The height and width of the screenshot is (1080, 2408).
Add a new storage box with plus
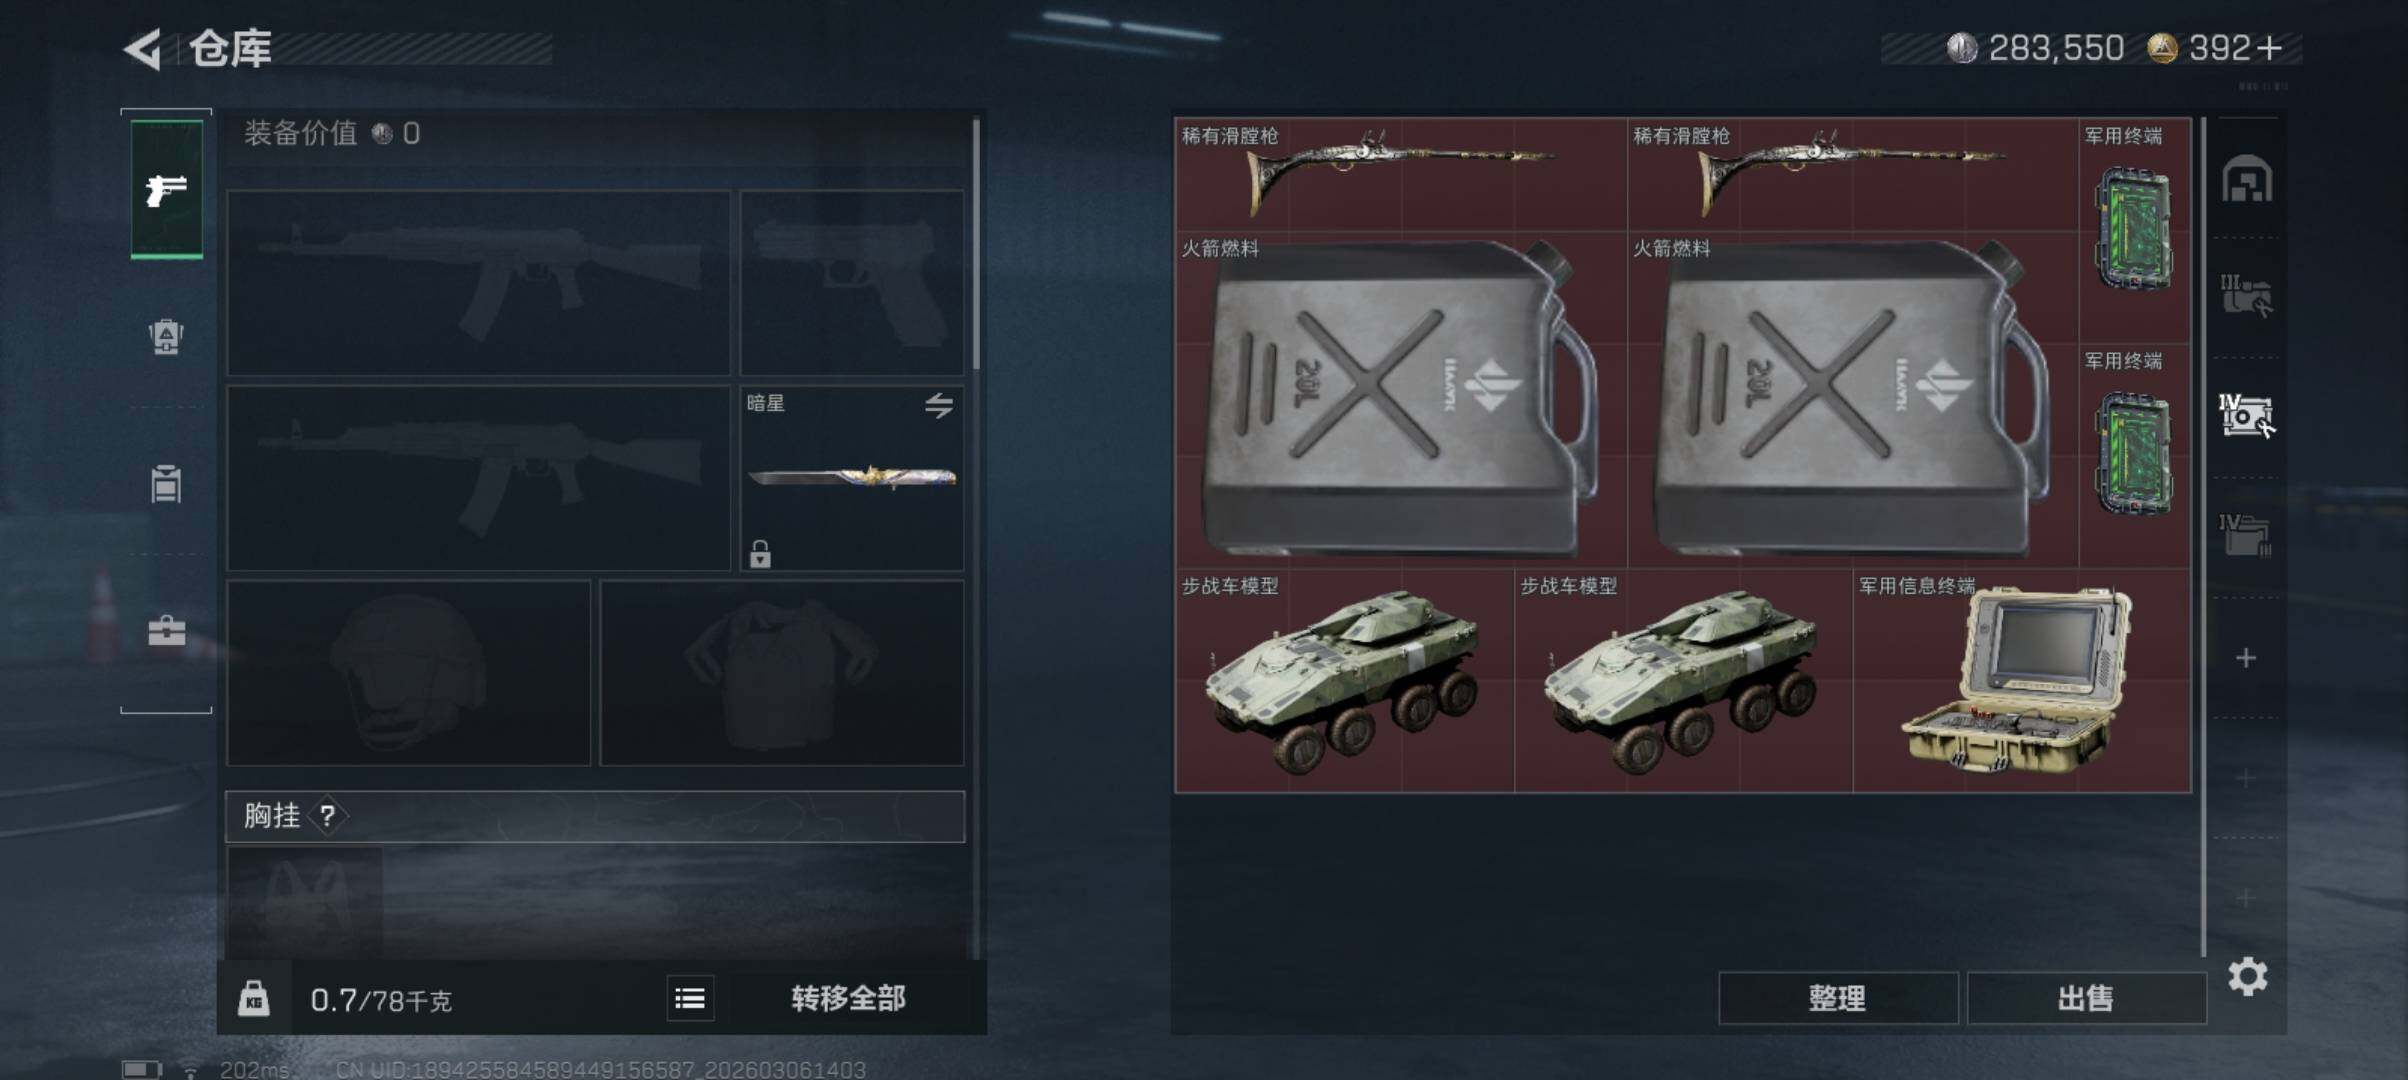[2246, 658]
